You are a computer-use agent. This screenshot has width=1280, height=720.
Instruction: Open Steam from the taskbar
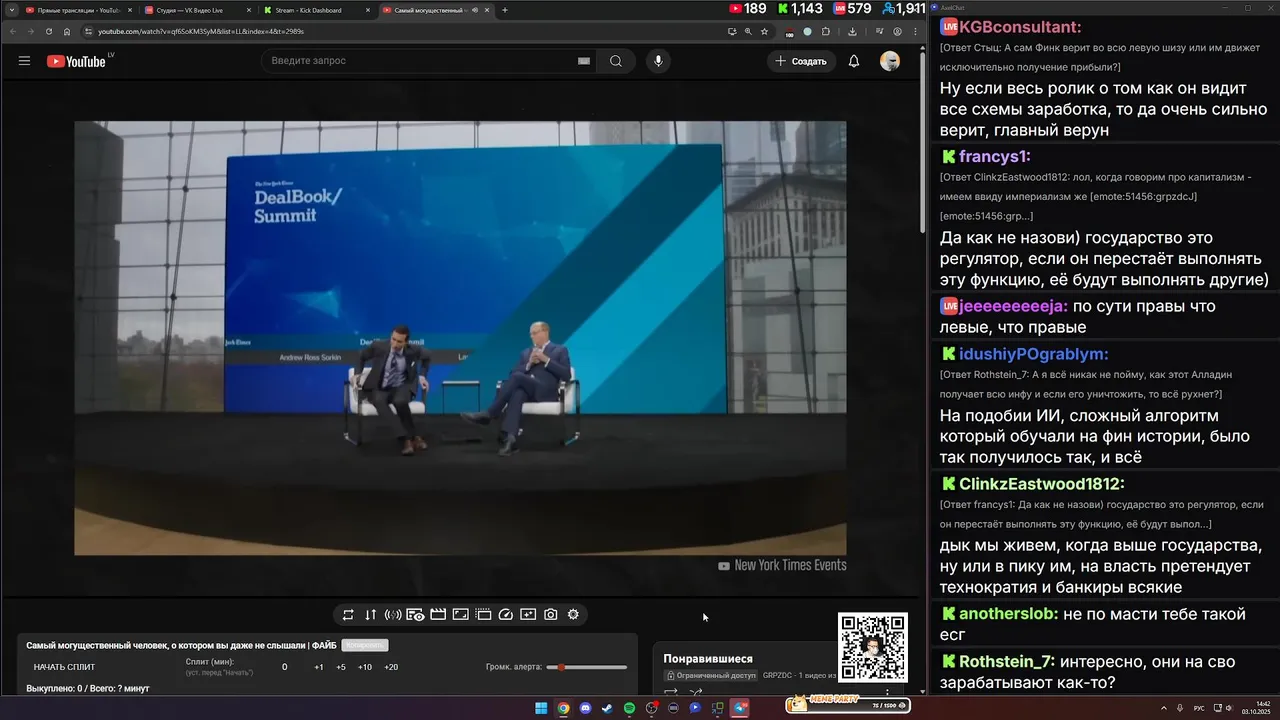(x=607, y=708)
